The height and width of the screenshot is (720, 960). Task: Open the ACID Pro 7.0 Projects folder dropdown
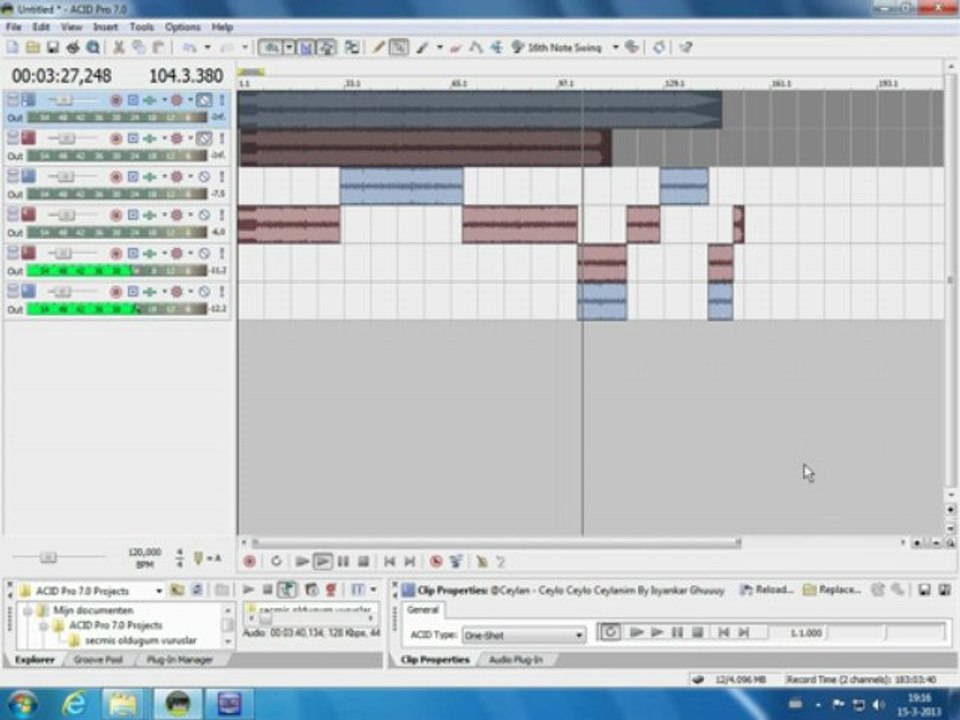point(159,591)
